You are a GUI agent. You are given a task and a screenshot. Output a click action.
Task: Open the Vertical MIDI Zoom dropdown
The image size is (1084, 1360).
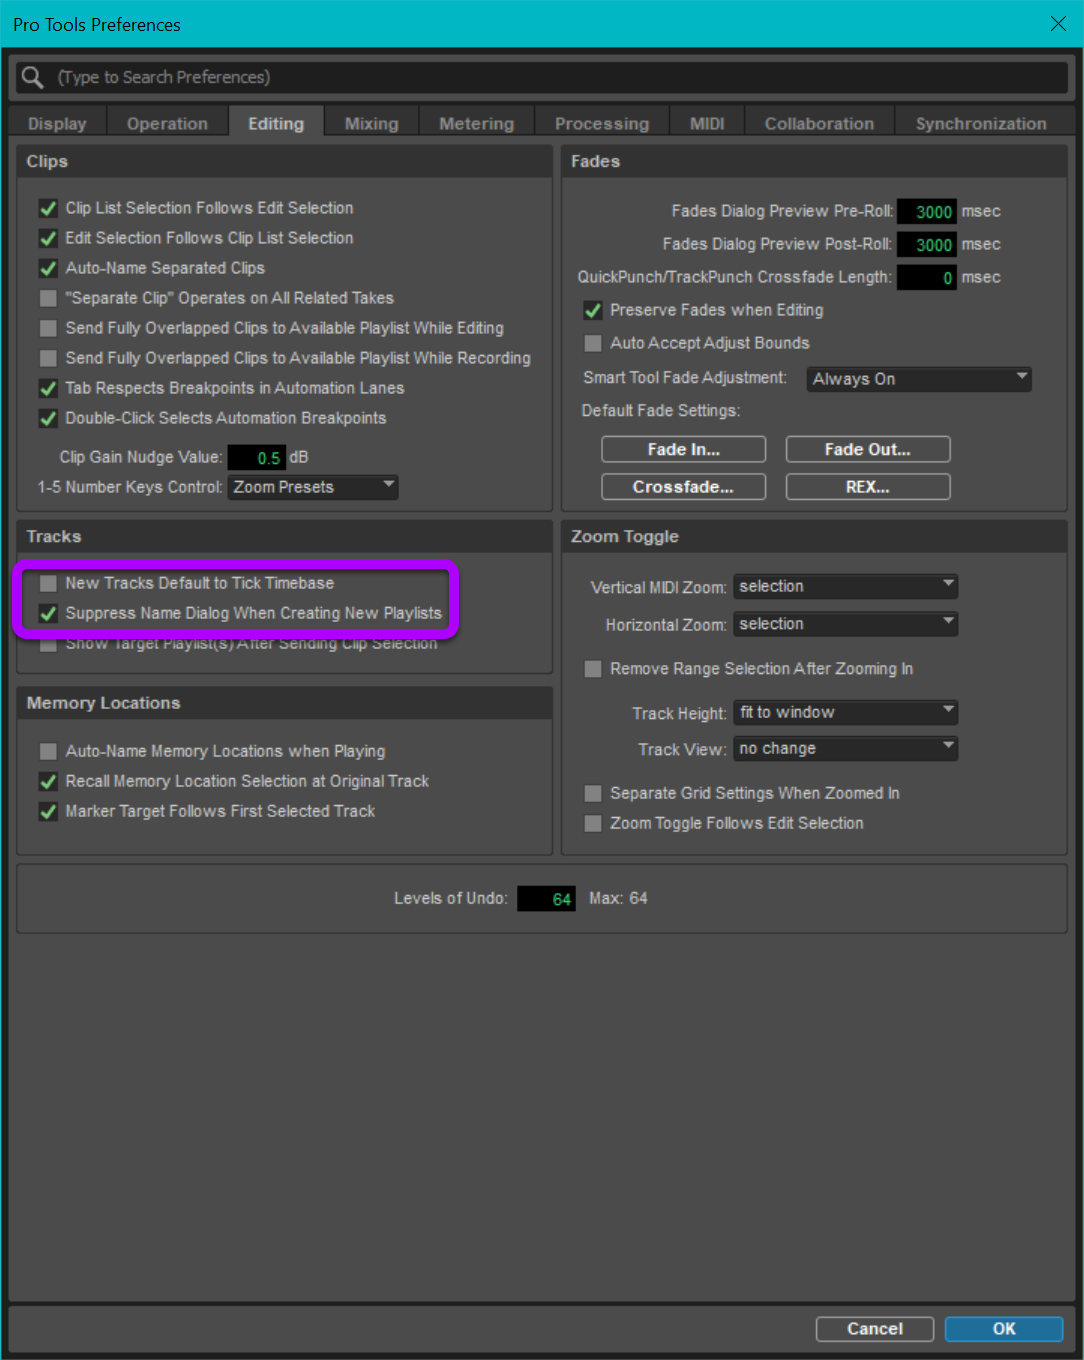[x=846, y=586]
